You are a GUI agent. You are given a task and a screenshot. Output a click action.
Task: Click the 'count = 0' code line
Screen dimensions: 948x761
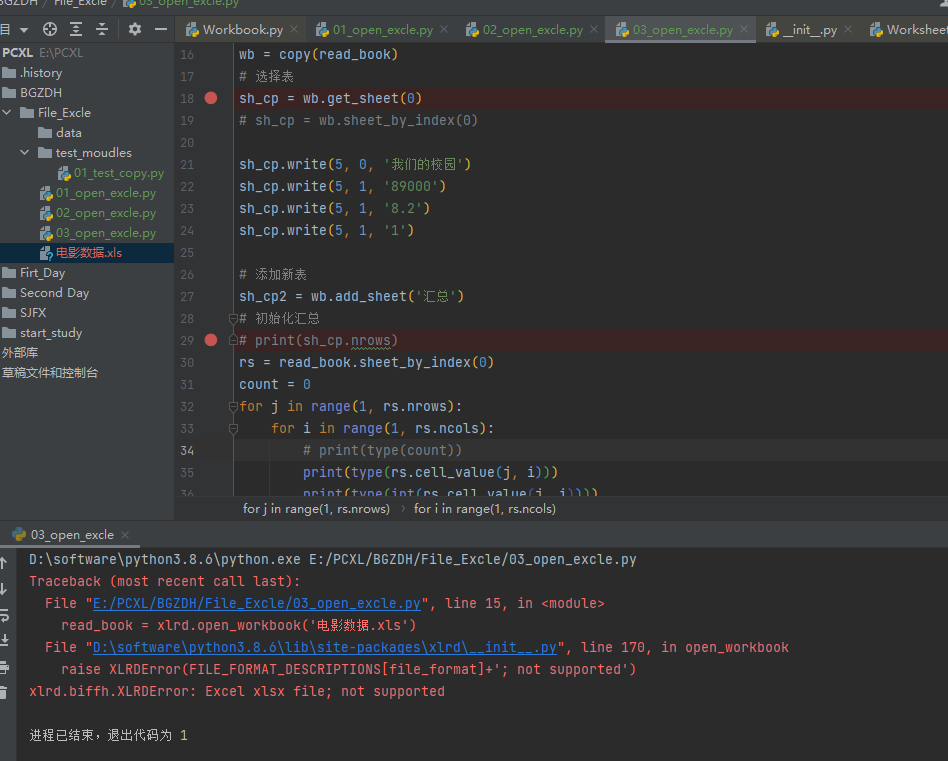[x=275, y=384]
